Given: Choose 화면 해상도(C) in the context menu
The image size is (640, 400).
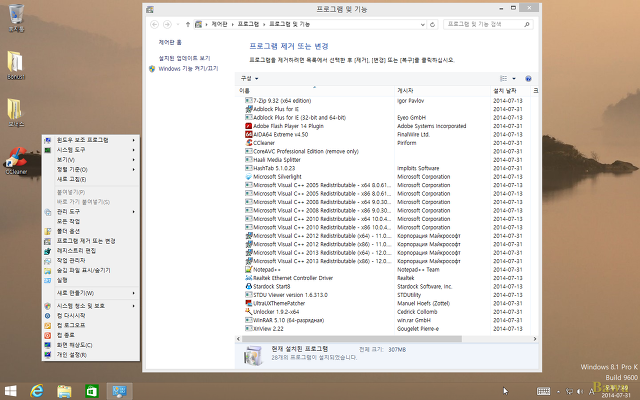Looking at the screenshot, I should 91,345.
